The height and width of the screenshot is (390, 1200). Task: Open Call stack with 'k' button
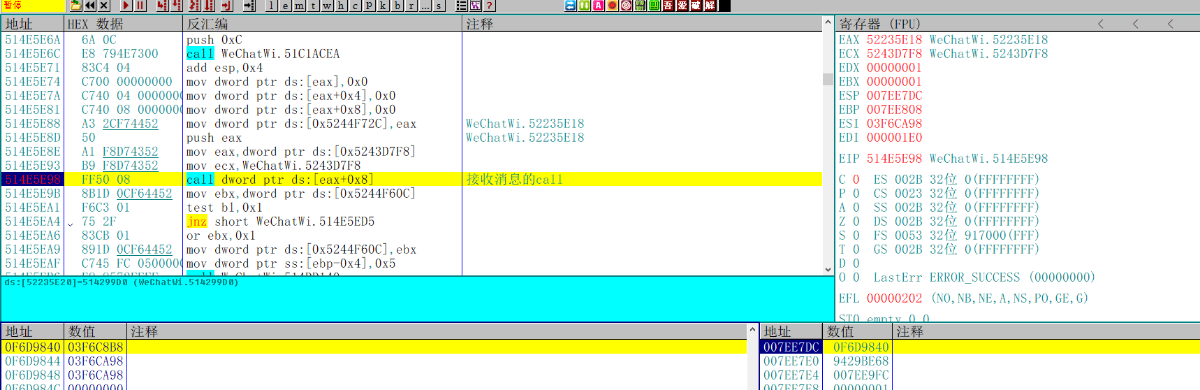383,5
